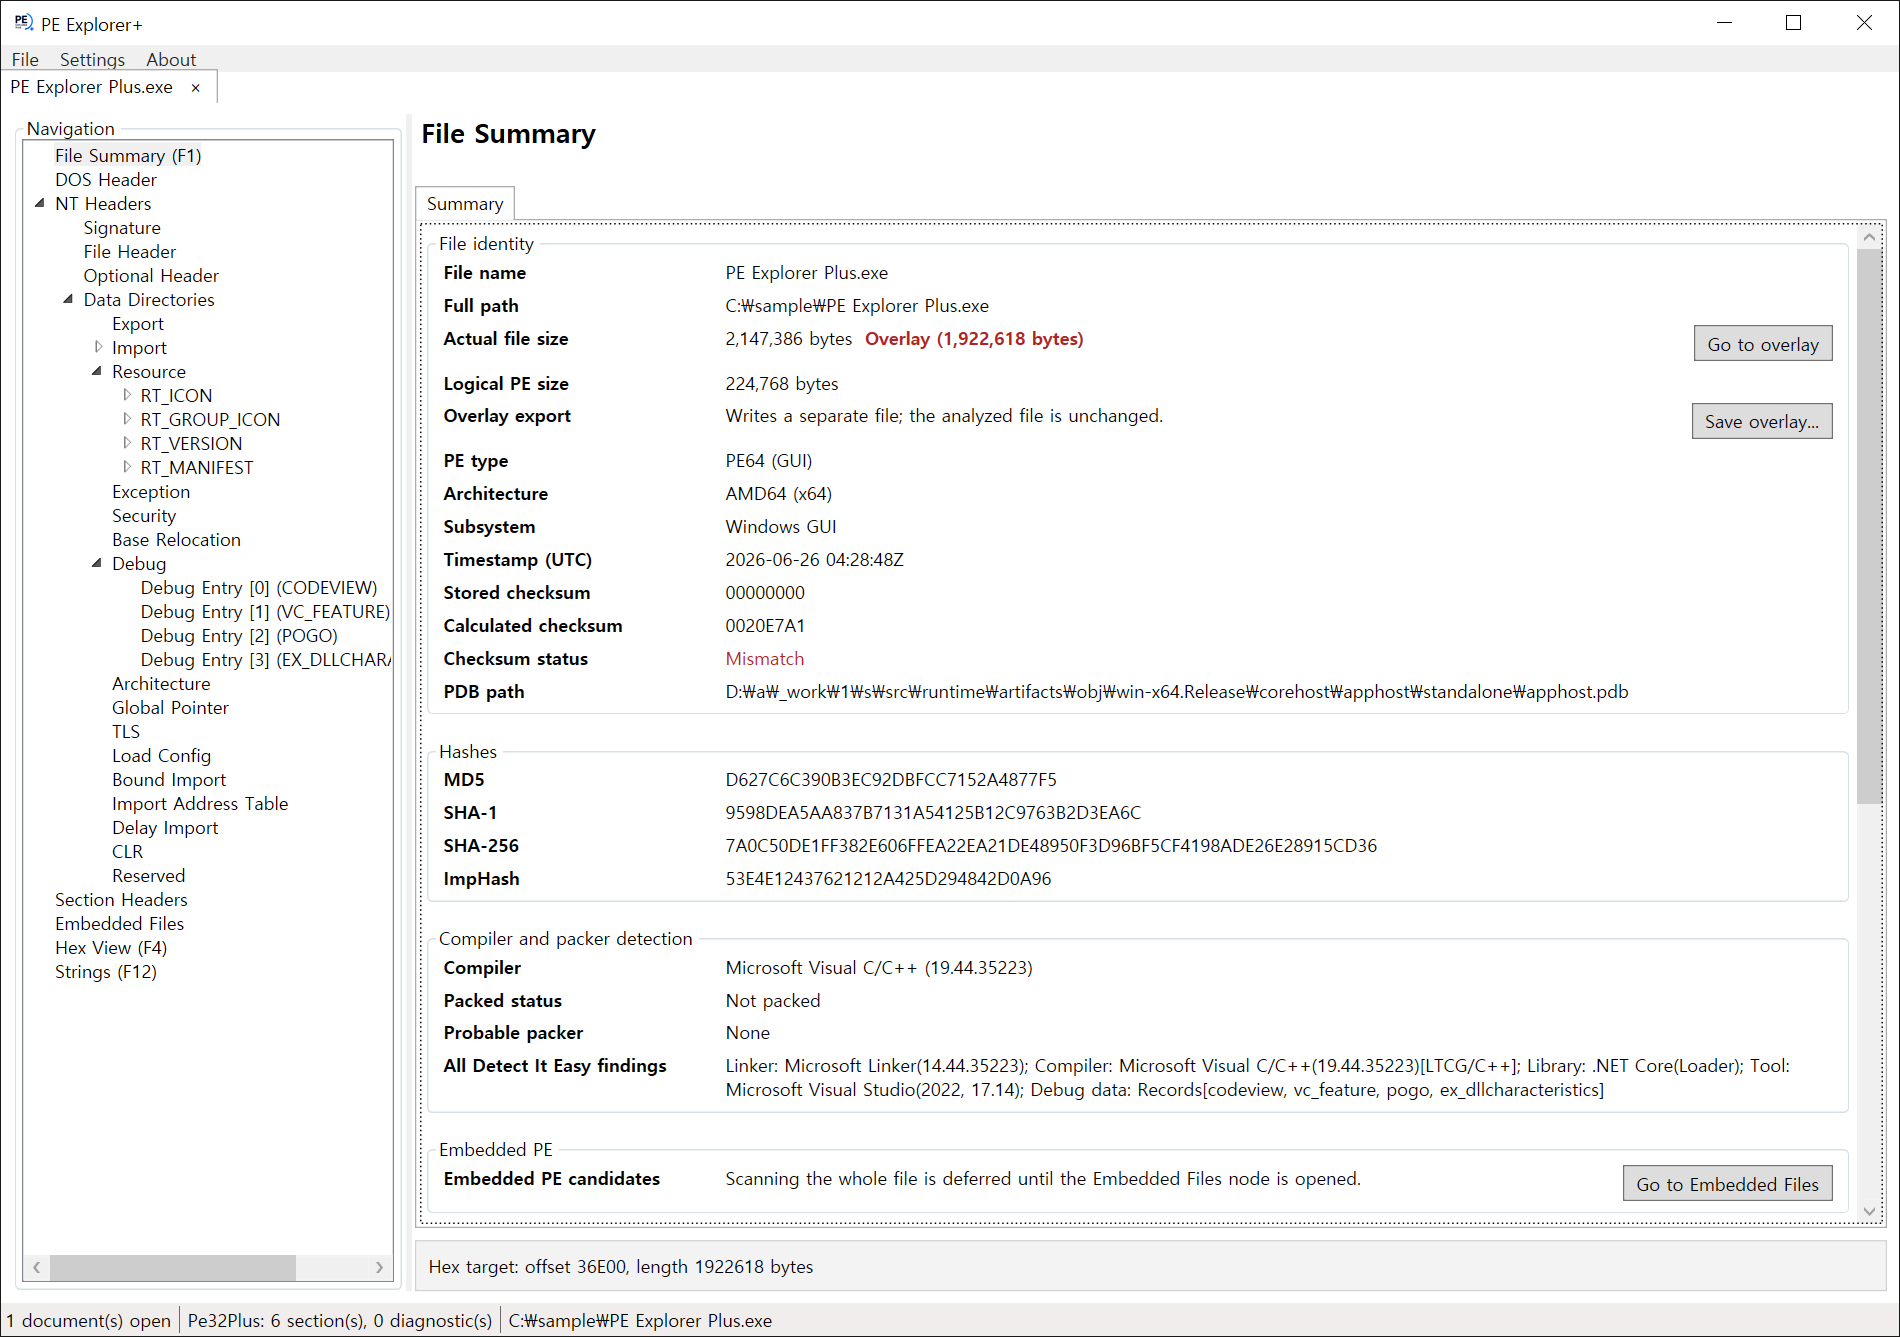Switch to the PE Explorer Plus.exe document tab

92,87
